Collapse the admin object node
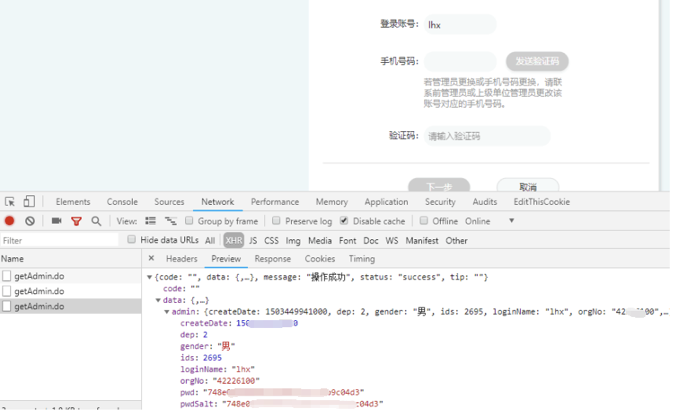This screenshot has height=412, width=691. [165, 312]
